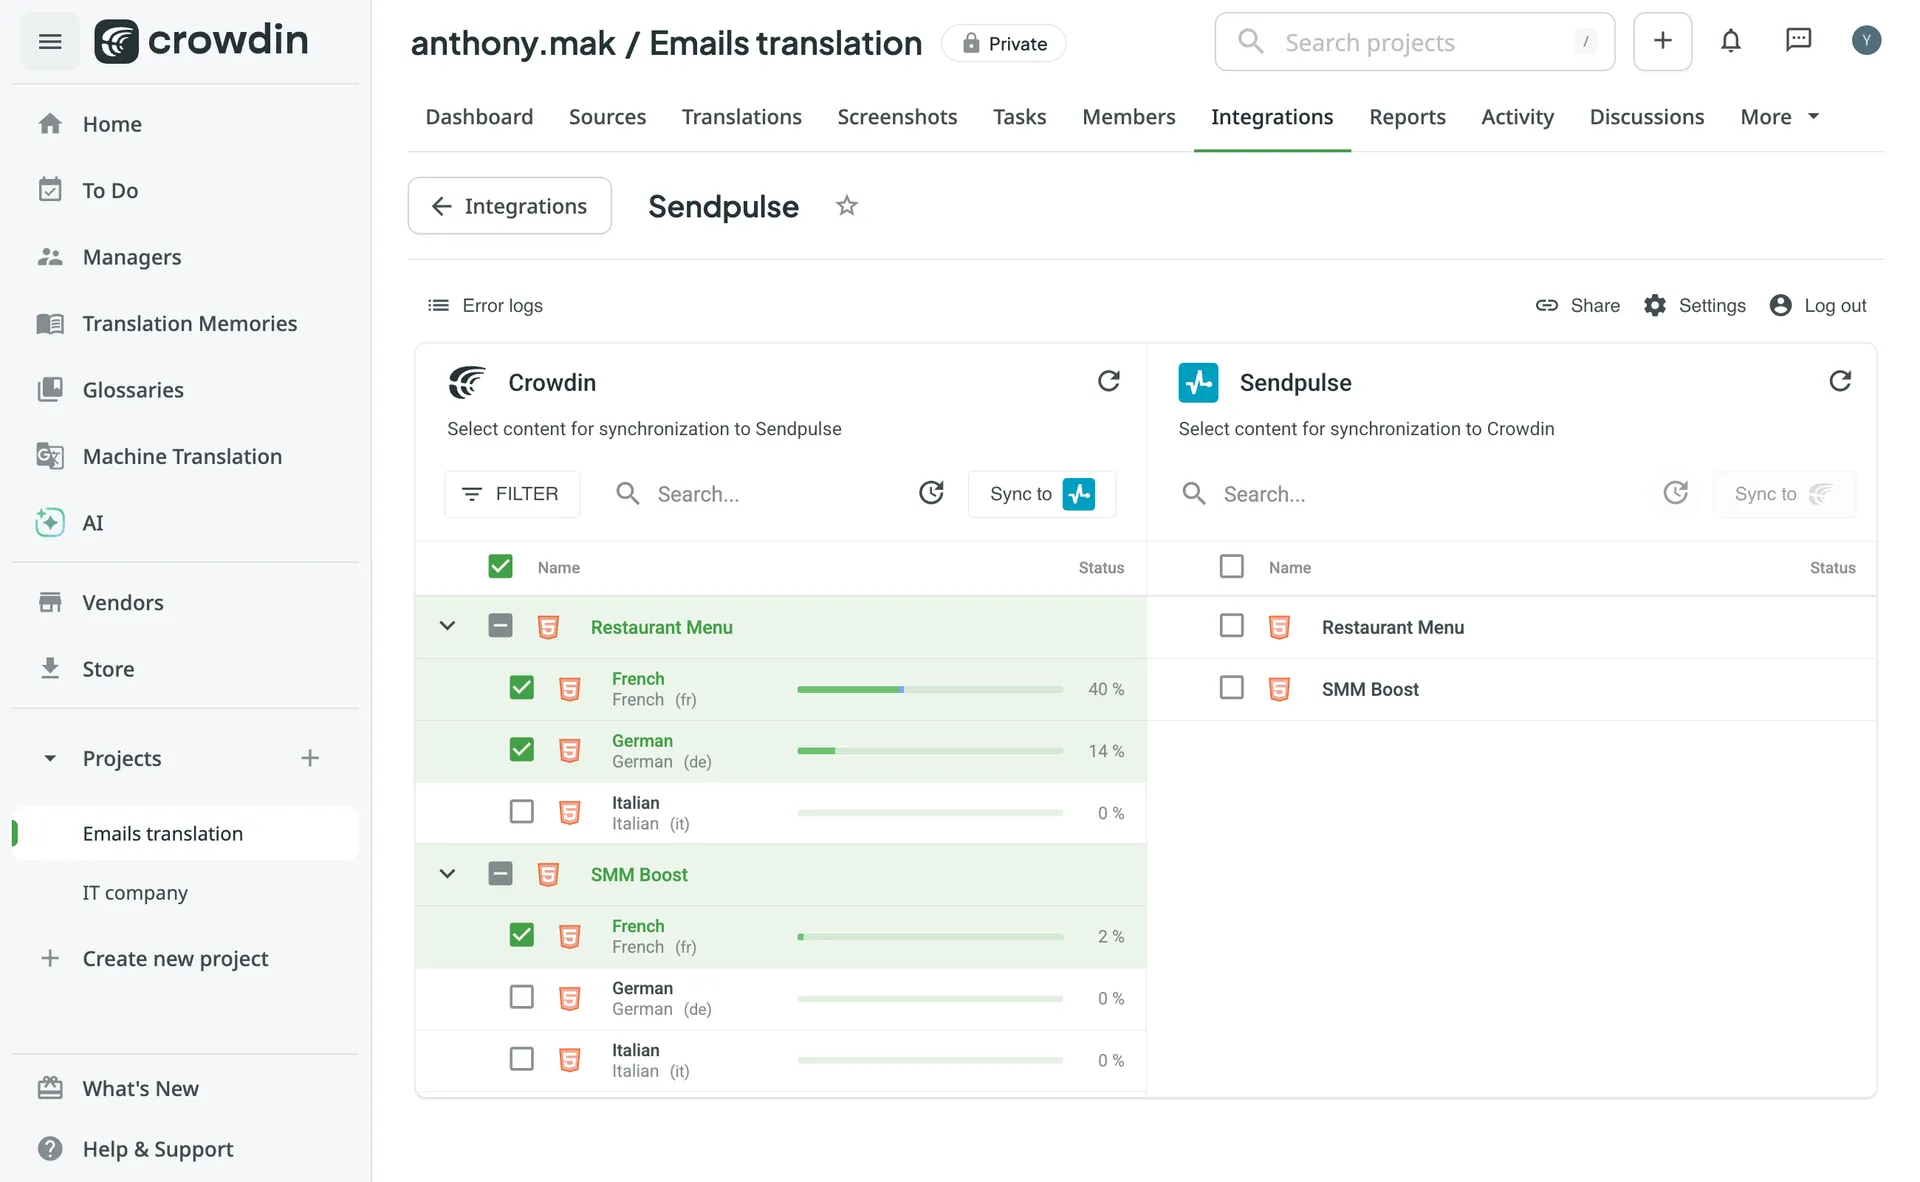The image size is (1920, 1182).
Task: Click the SMM Boost French 2% progress bar
Action: 930,937
